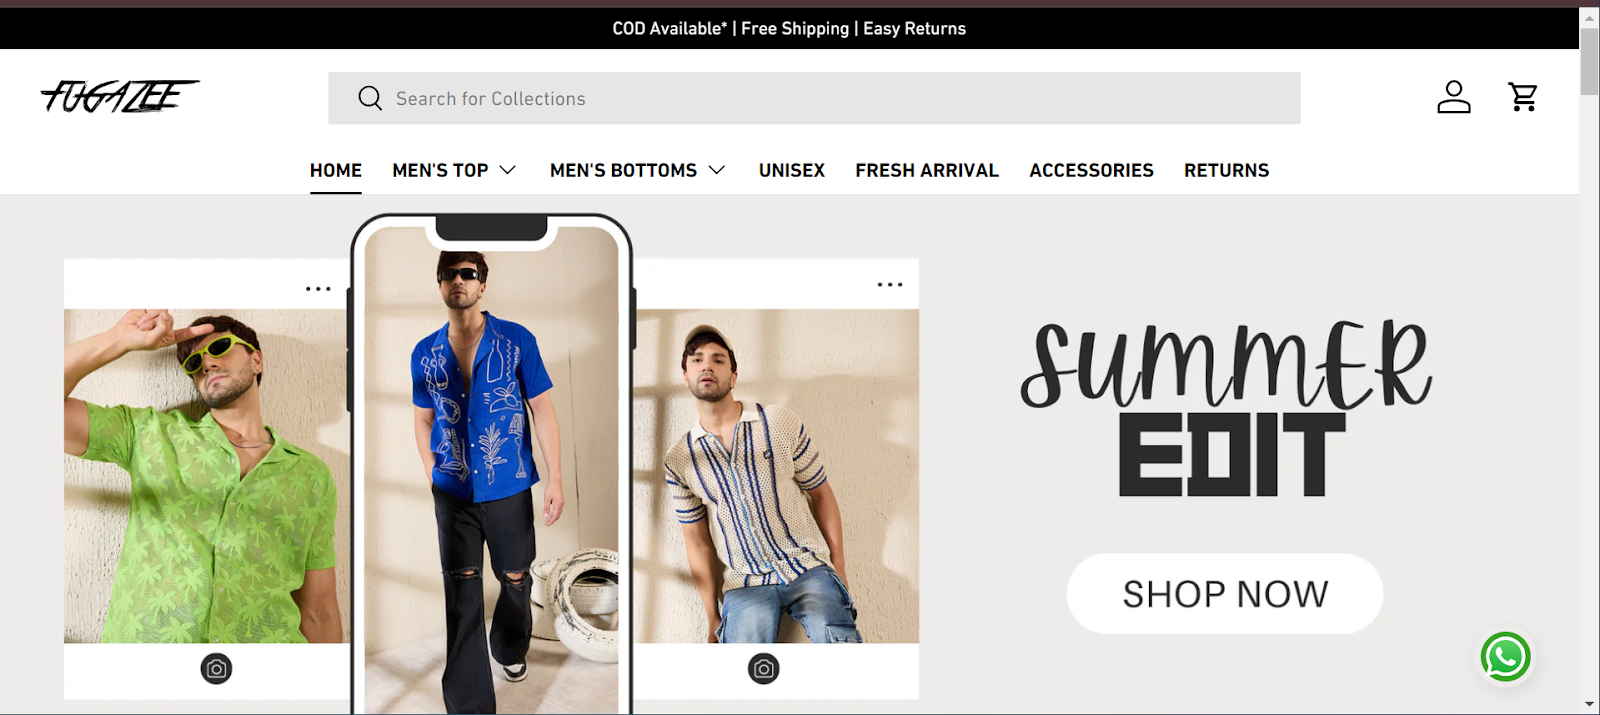
Task: Click the search magnifier icon
Action: point(370,98)
